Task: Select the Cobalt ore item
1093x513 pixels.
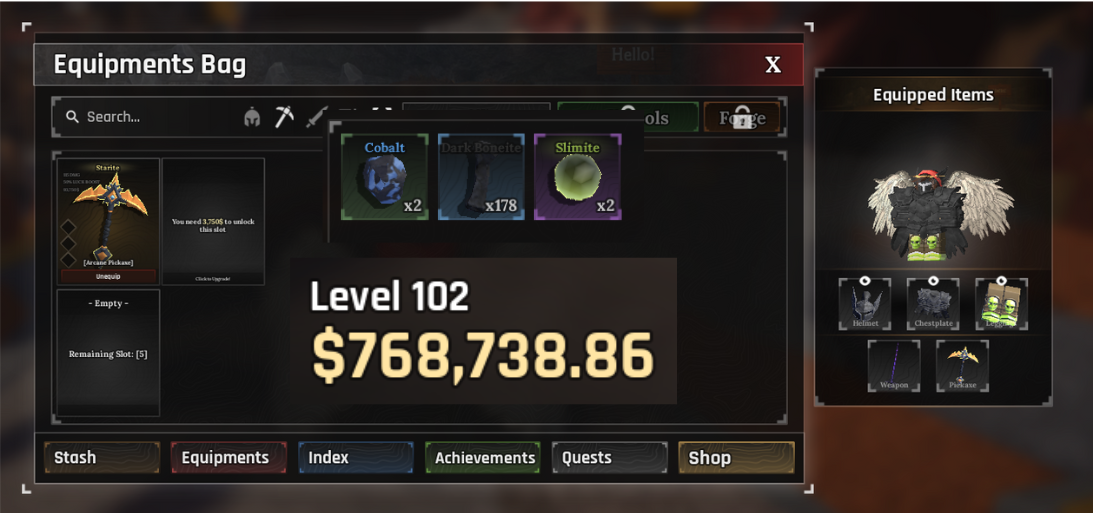Action: click(385, 177)
